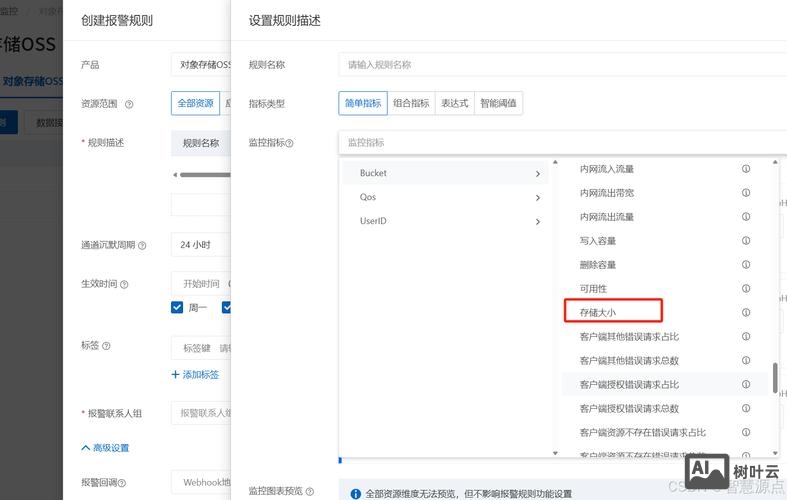Viewport: 787px width, 500px height.
Task: Click scrollbar thumb of metric list
Action: [775, 378]
